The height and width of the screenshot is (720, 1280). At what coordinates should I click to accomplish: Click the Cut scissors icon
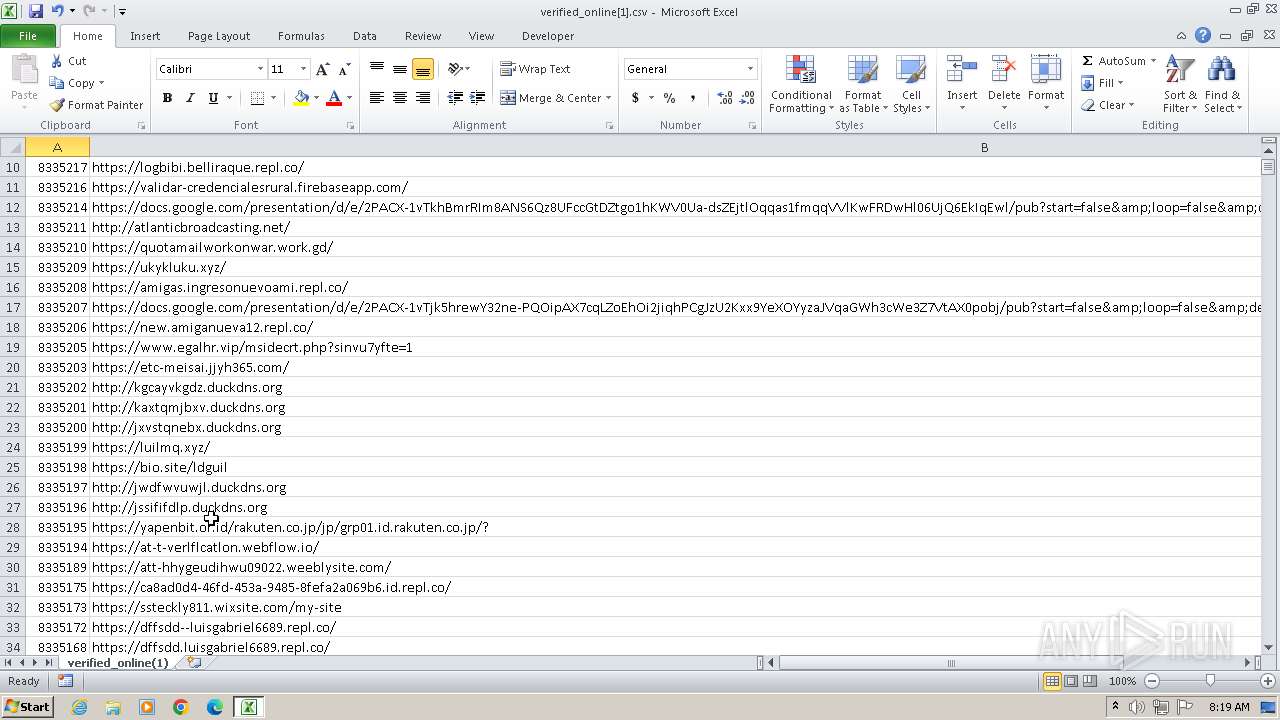coord(57,61)
